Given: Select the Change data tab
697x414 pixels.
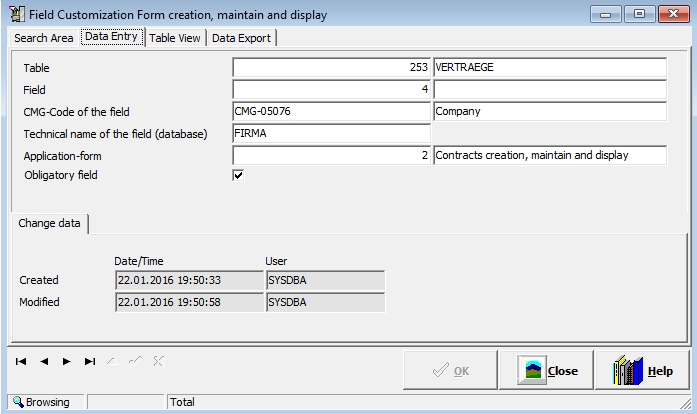Looking at the screenshot, I should point(49,224).
